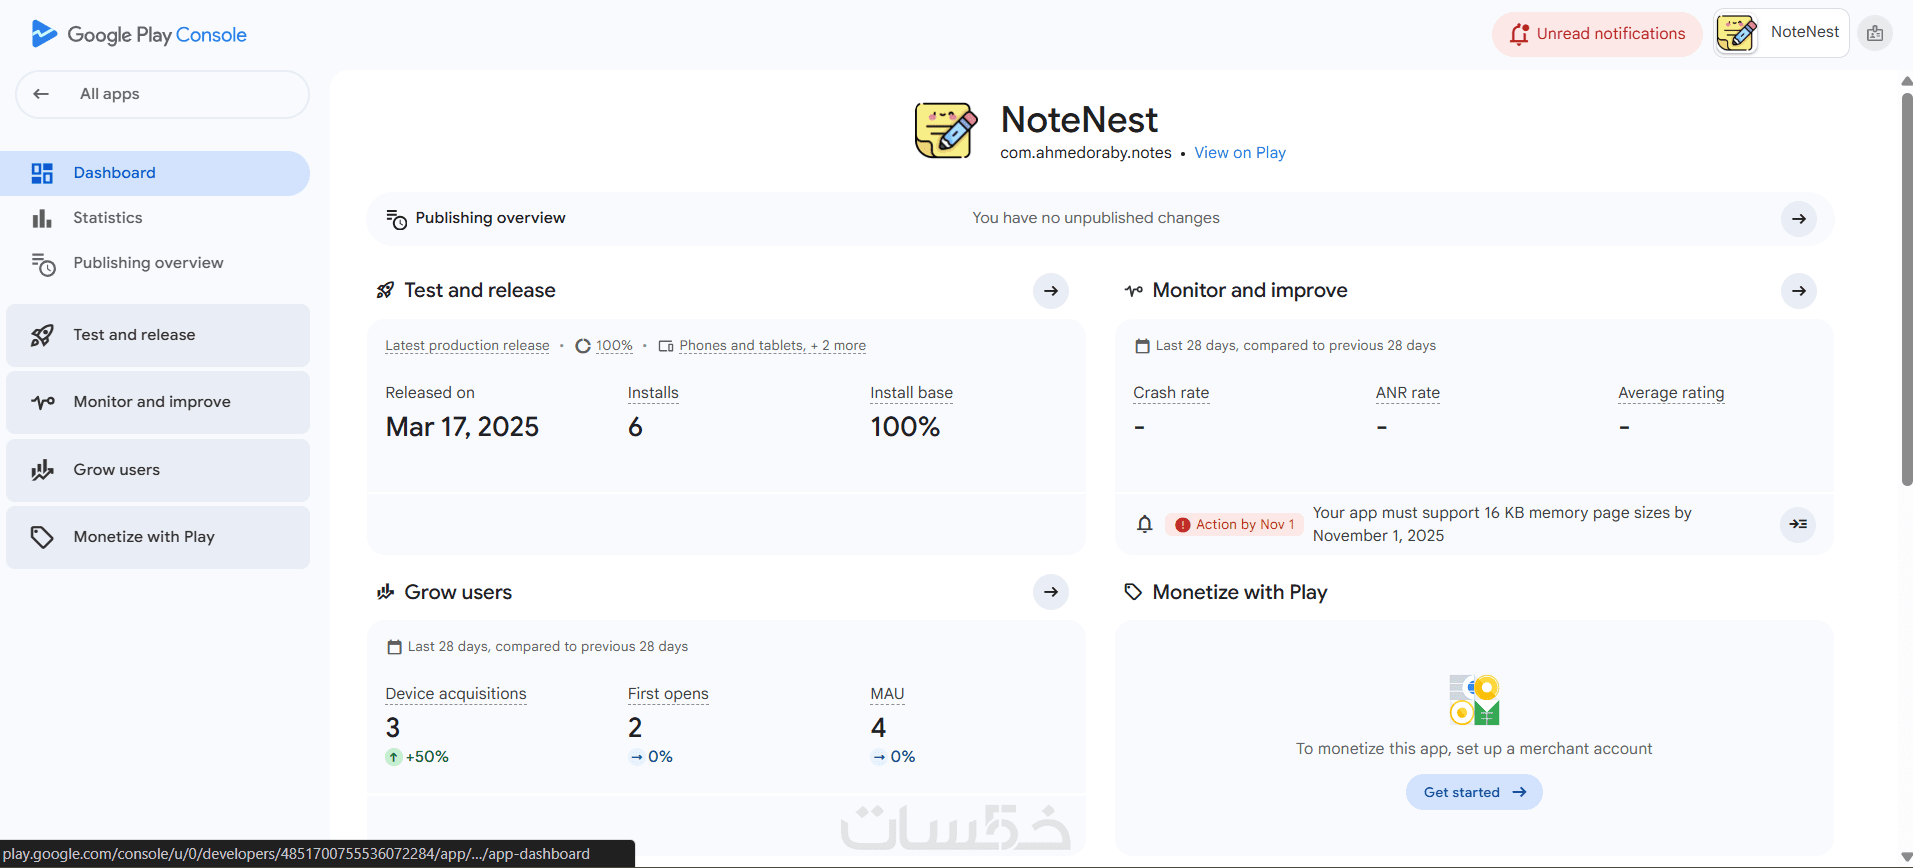Click the Google Play Console logo

139,35
